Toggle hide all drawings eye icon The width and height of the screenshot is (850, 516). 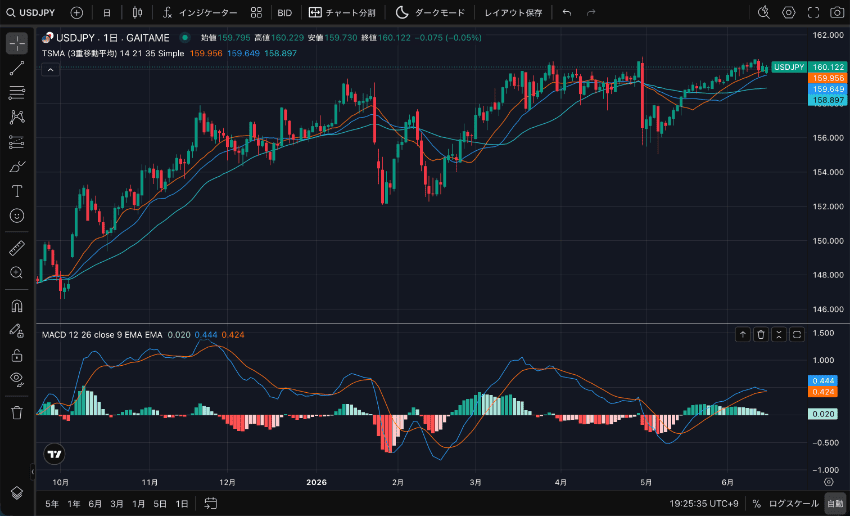[x=17, y=379]
